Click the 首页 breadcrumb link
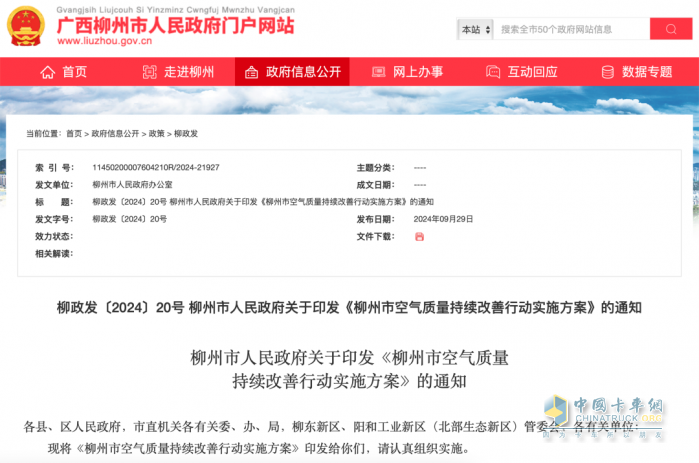The image size is (699, 463). point(74,133)
